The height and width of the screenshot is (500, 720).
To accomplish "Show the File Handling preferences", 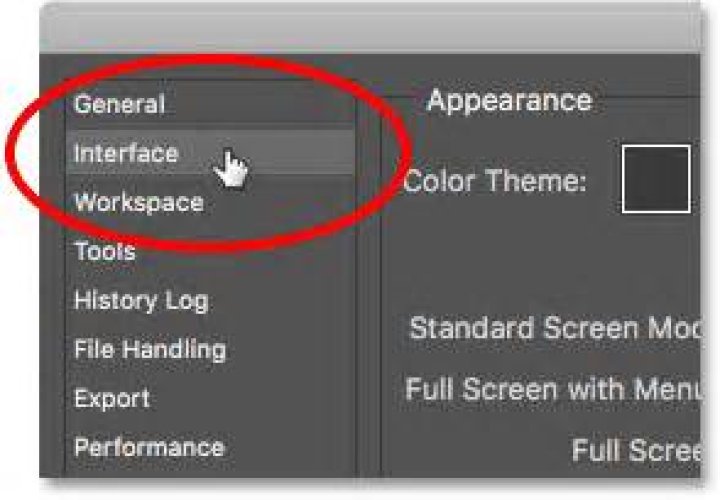I will coord(149,349).
